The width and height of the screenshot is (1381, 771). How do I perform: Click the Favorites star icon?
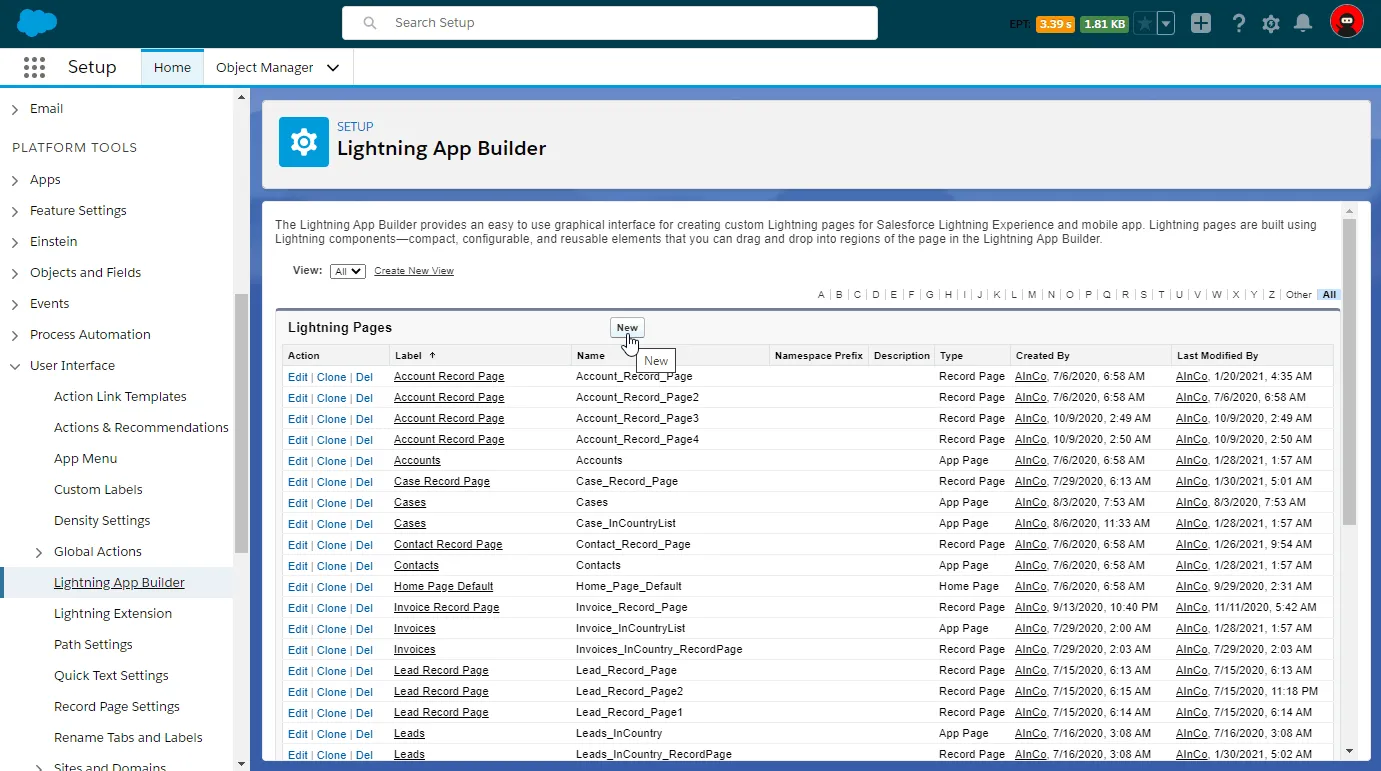1144,24
